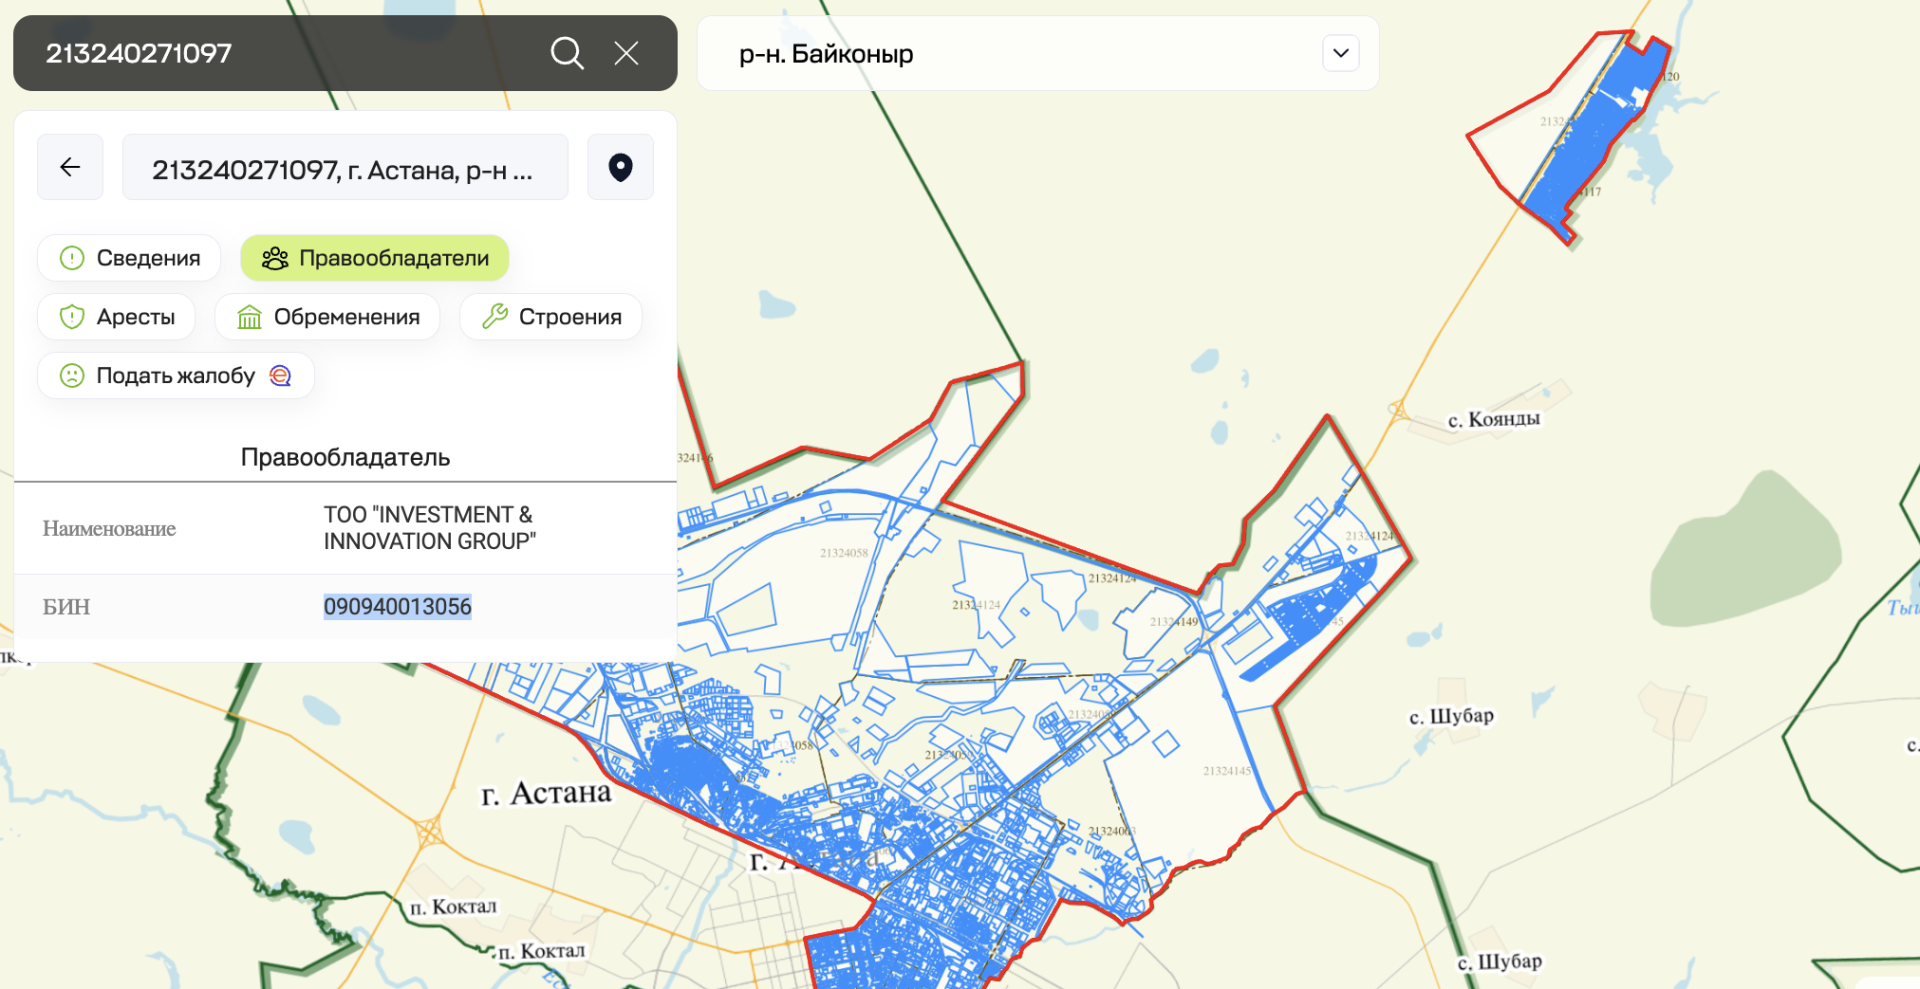Click the owner name TOO INVESTMENT & INNOVATION GROUP
This screenshot has height=989, width=1920.
click(x=429, y=528)
